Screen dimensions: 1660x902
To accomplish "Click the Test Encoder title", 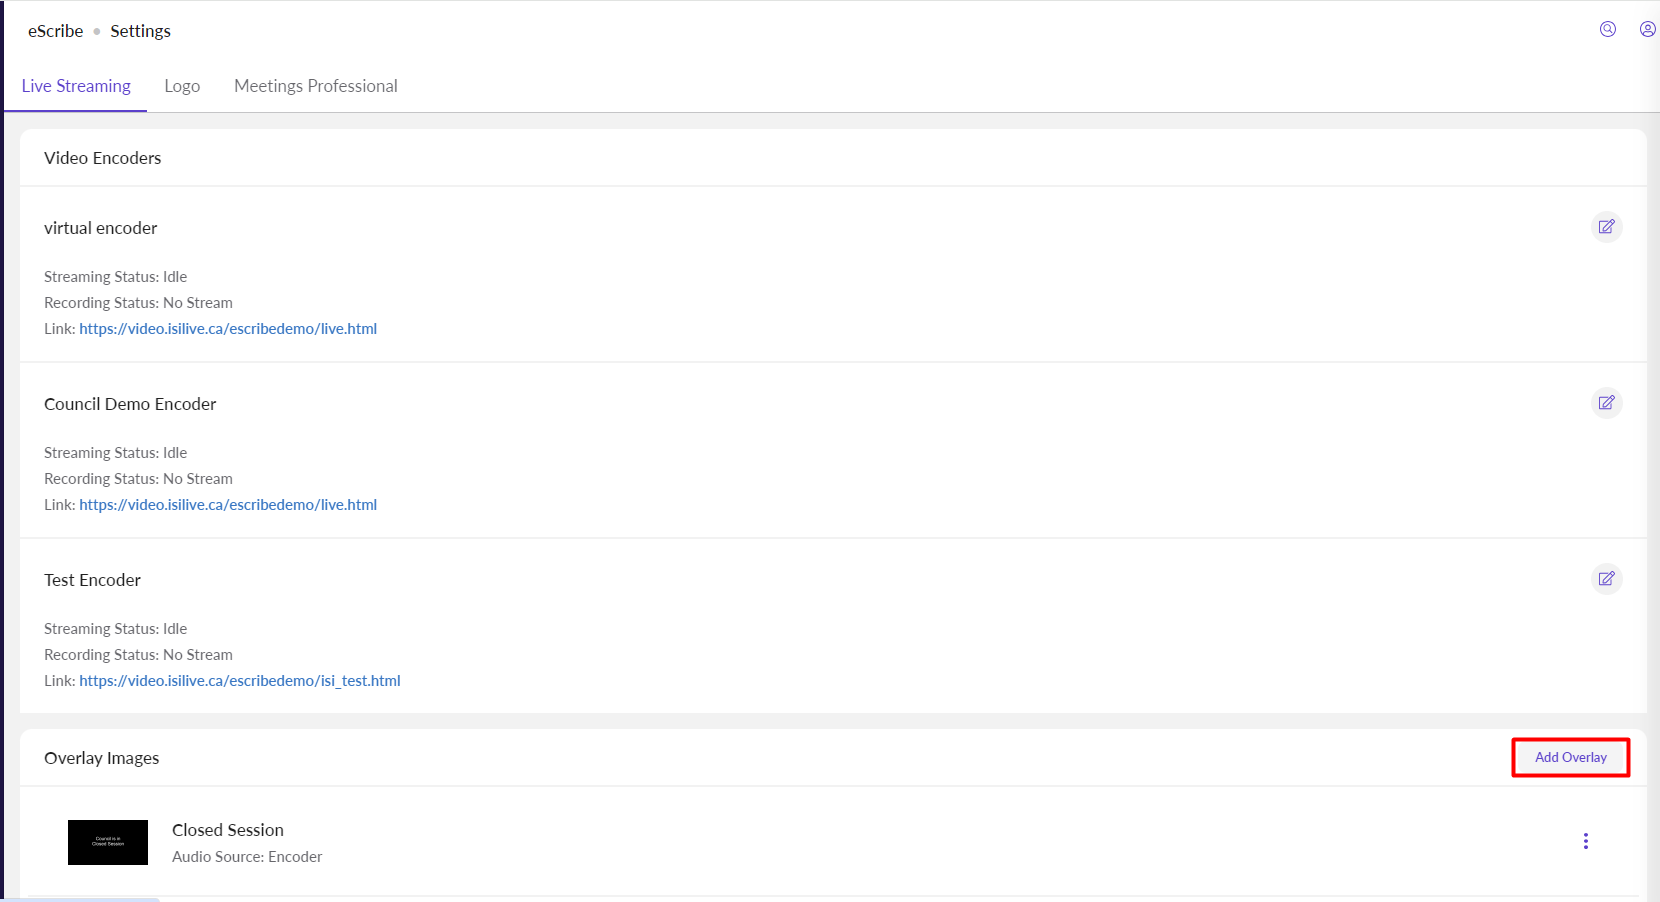I will coord(92,580).
